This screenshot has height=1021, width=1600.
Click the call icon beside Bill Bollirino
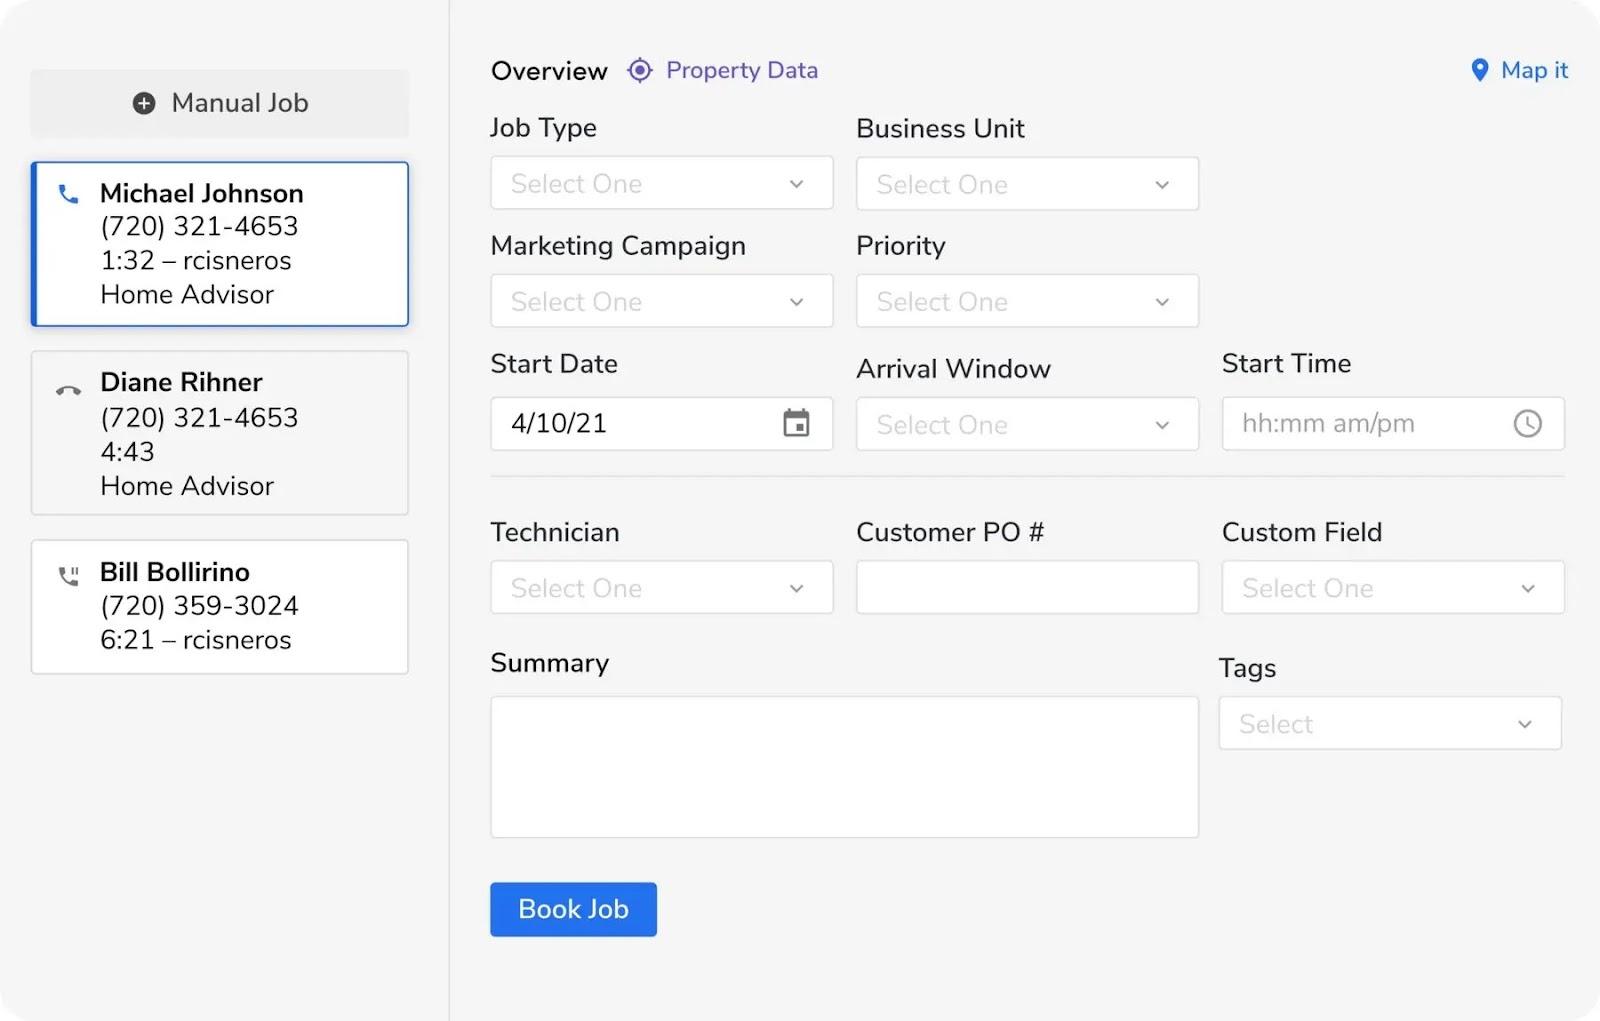pos(68,576)
